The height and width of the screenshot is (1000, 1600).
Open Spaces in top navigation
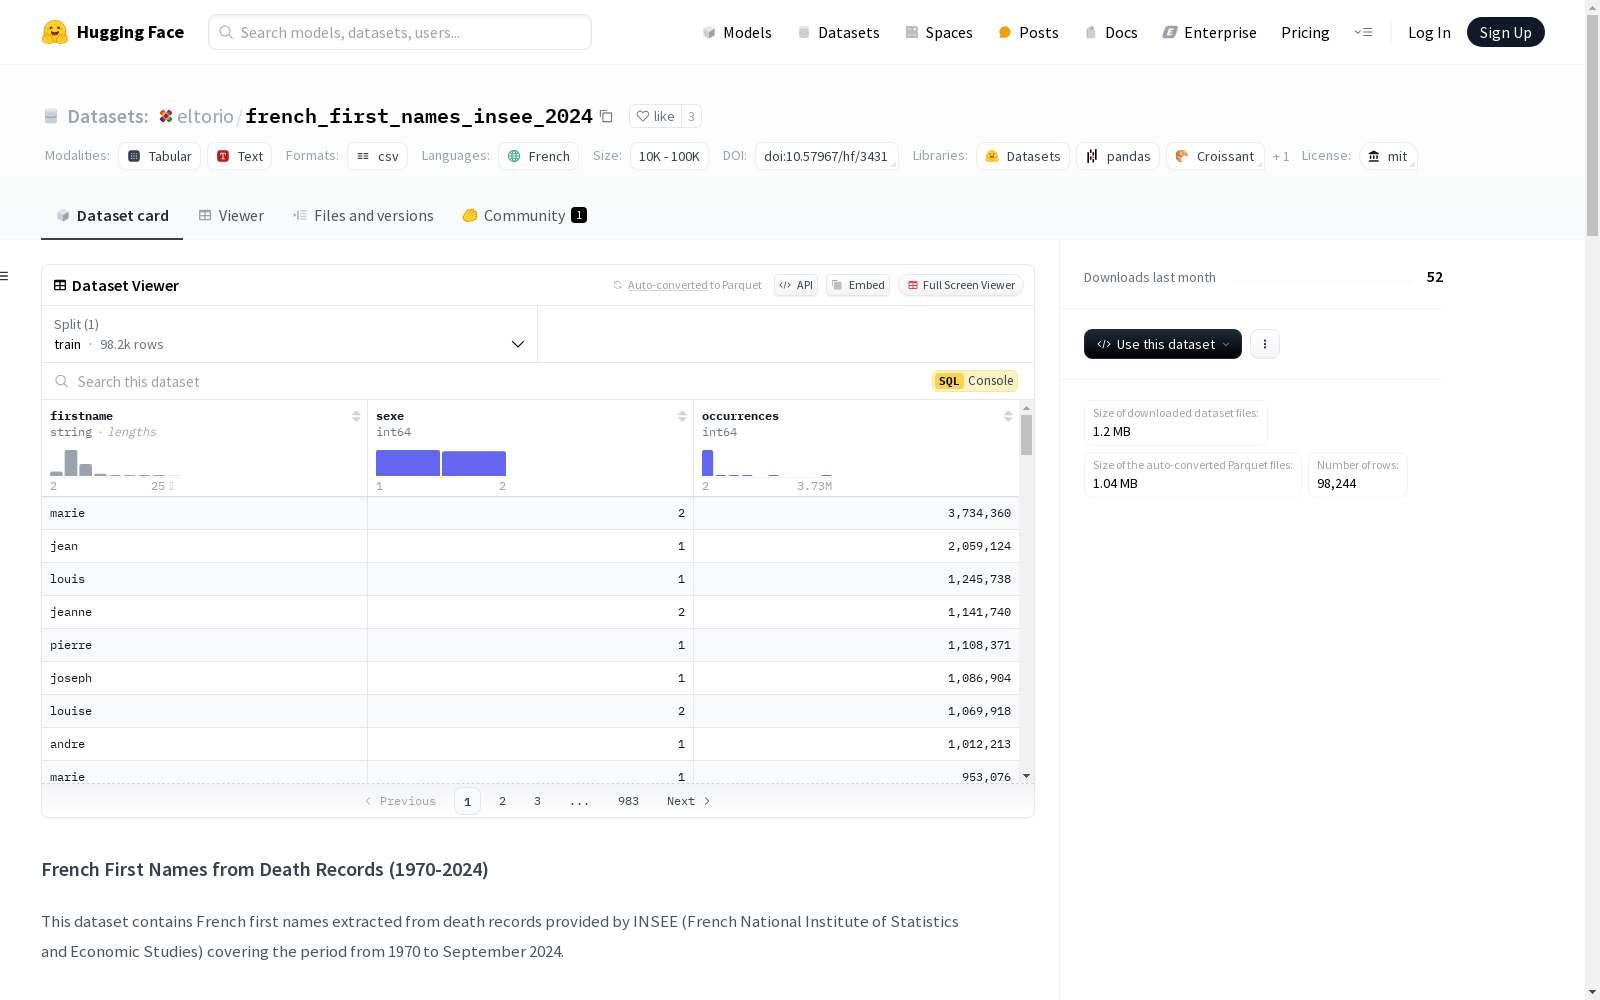point(939,32)
